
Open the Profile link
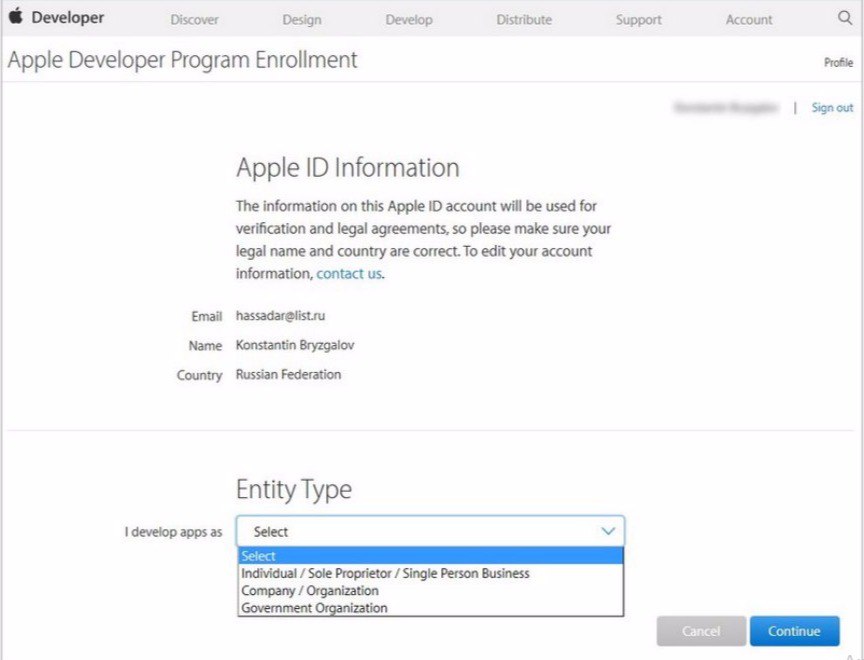point(838,62)
